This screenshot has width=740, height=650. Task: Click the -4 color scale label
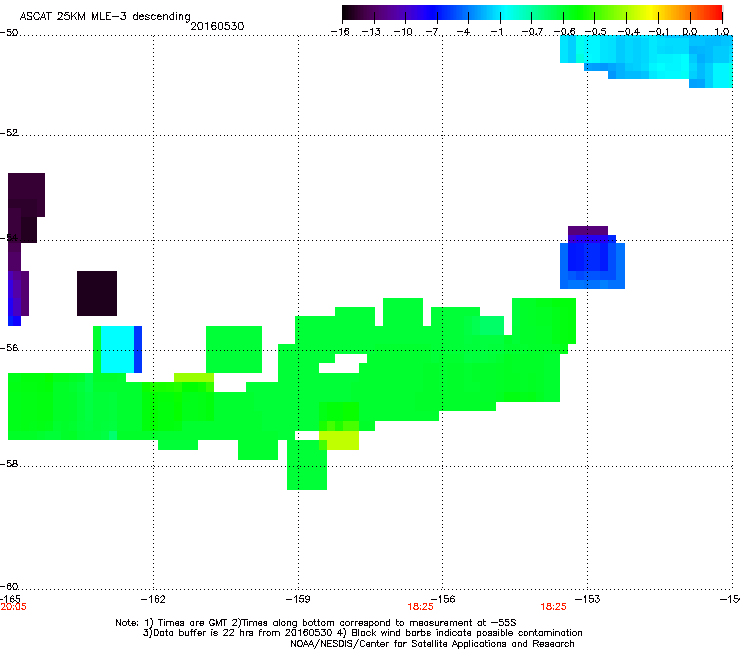tap(463, 32)
